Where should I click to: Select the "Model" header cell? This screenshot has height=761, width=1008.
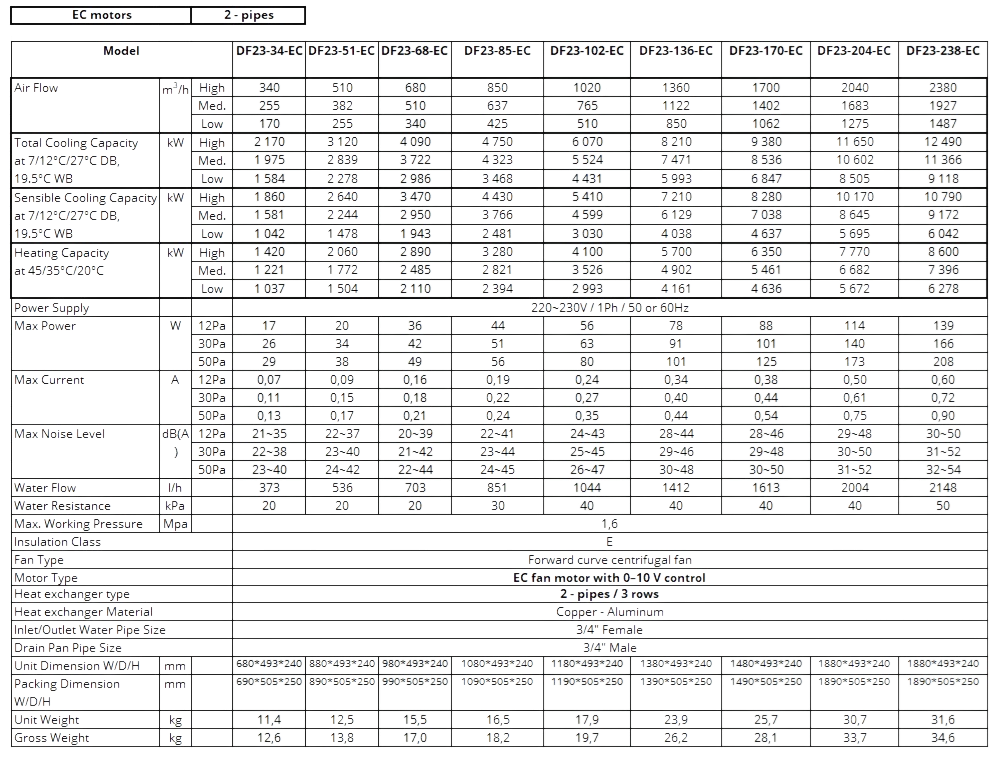(x=122, y=50)
